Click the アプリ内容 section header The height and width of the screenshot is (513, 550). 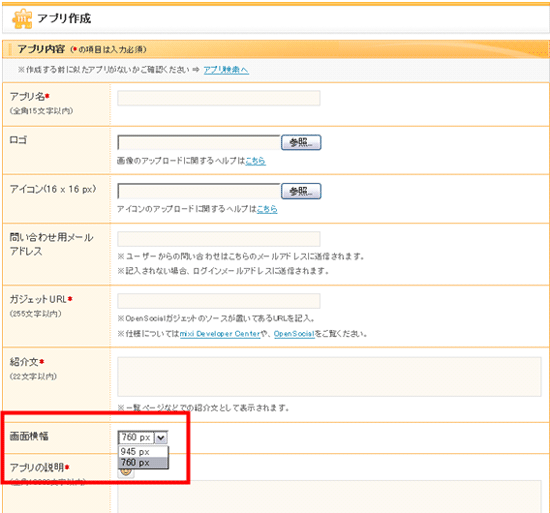coord(41,49)
